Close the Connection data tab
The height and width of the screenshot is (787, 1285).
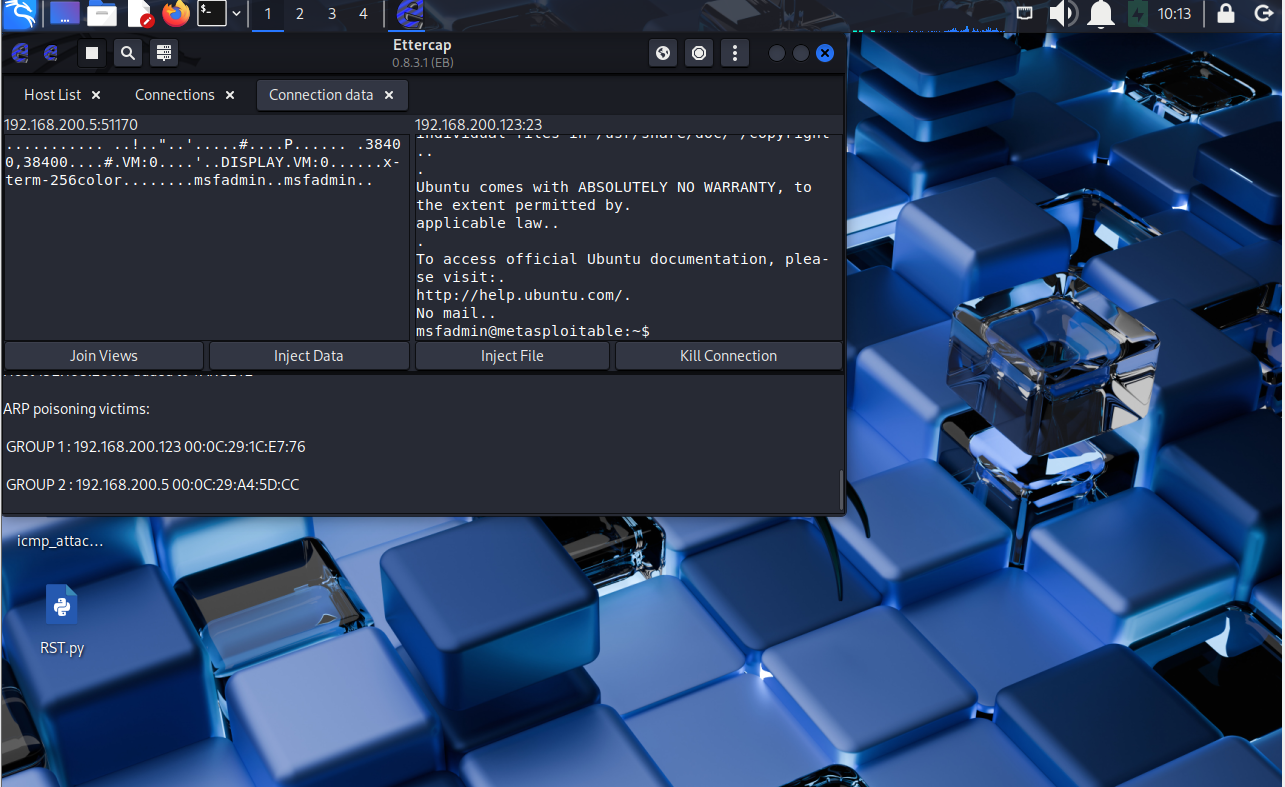coord(389,95)
